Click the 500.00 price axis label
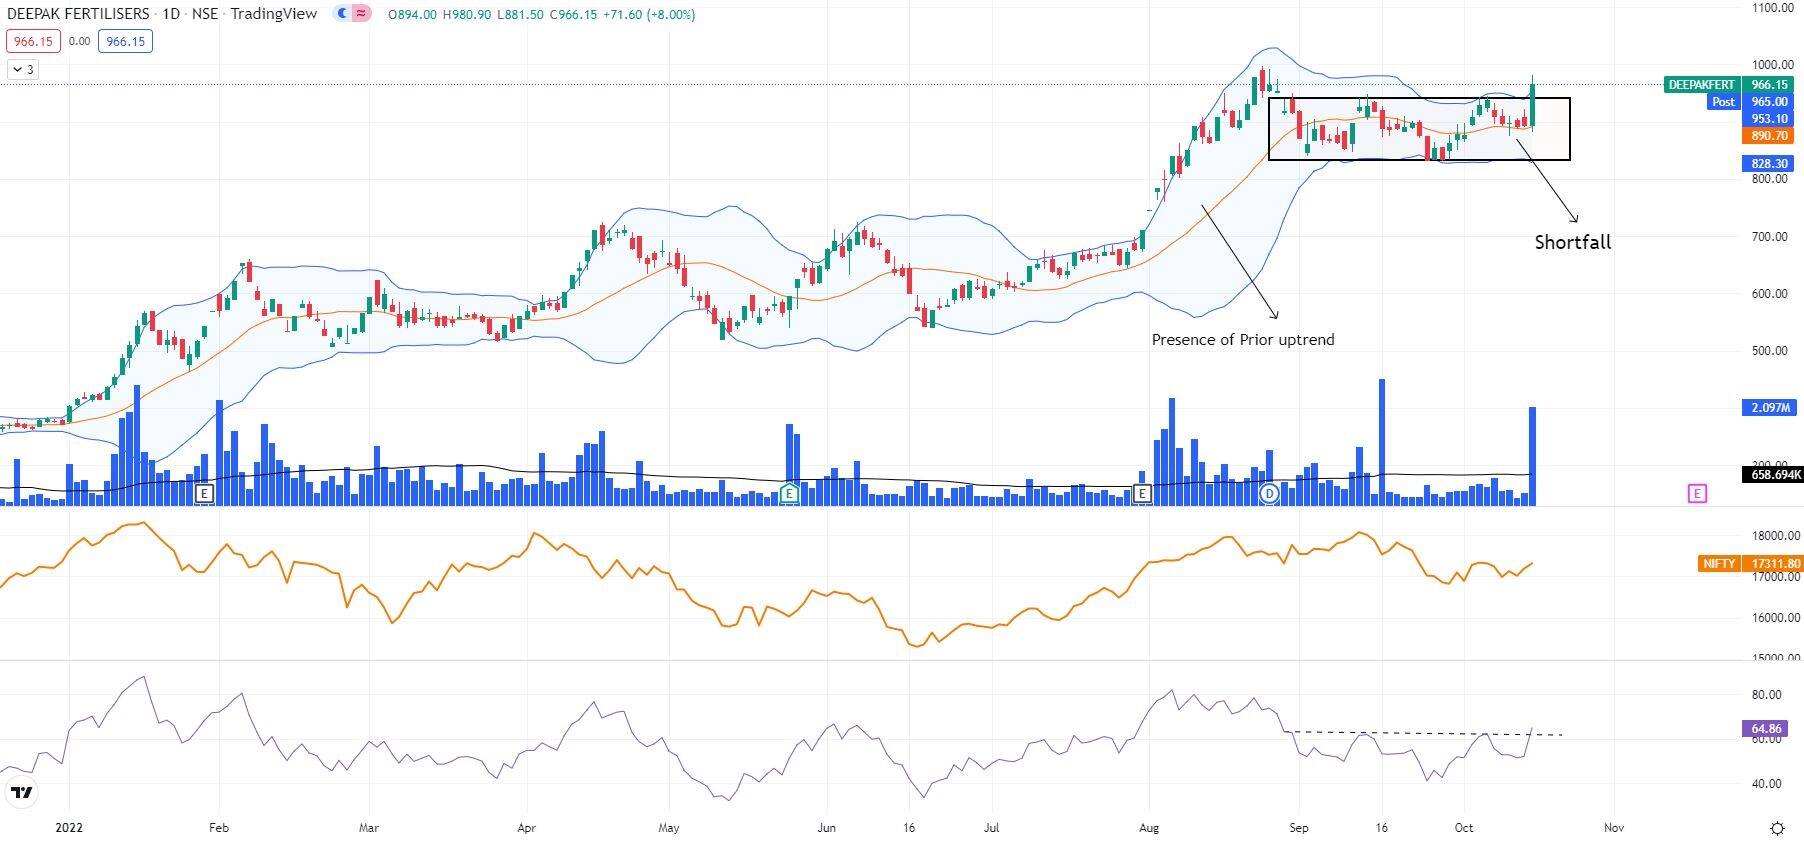The image size is (1804, 841). pos(1769,351)
